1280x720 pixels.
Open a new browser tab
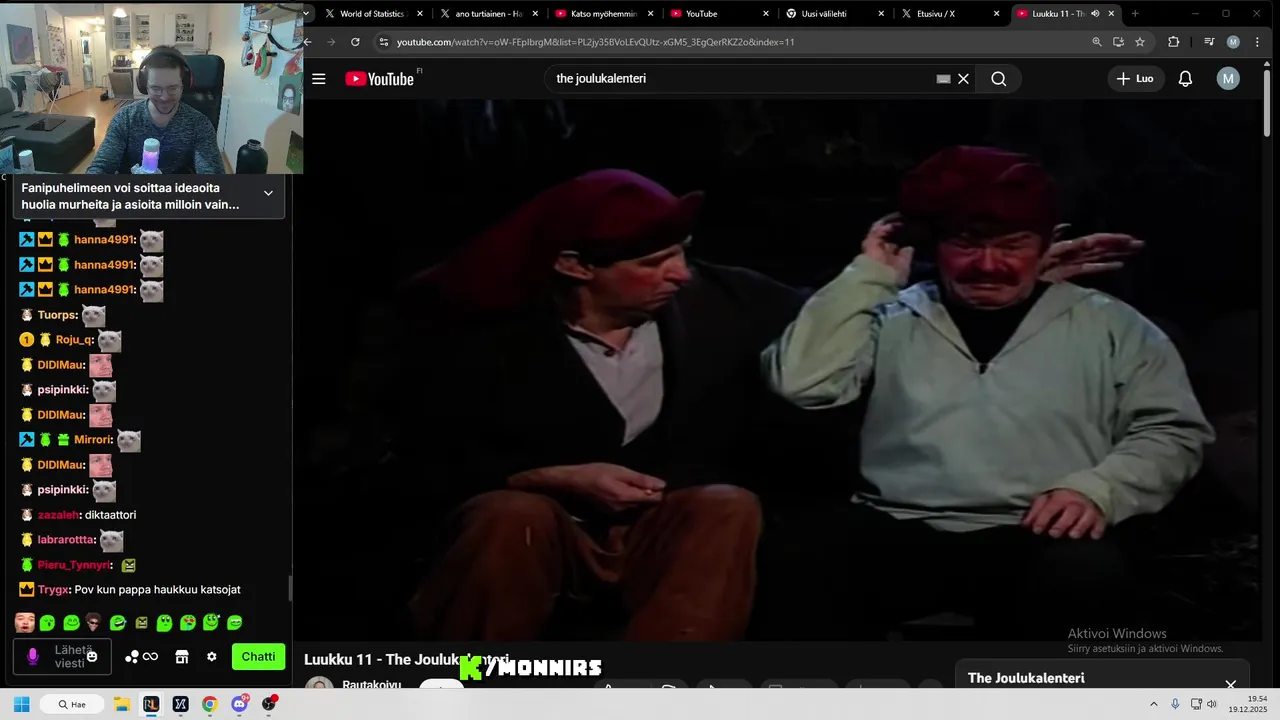pos(1134,14)
